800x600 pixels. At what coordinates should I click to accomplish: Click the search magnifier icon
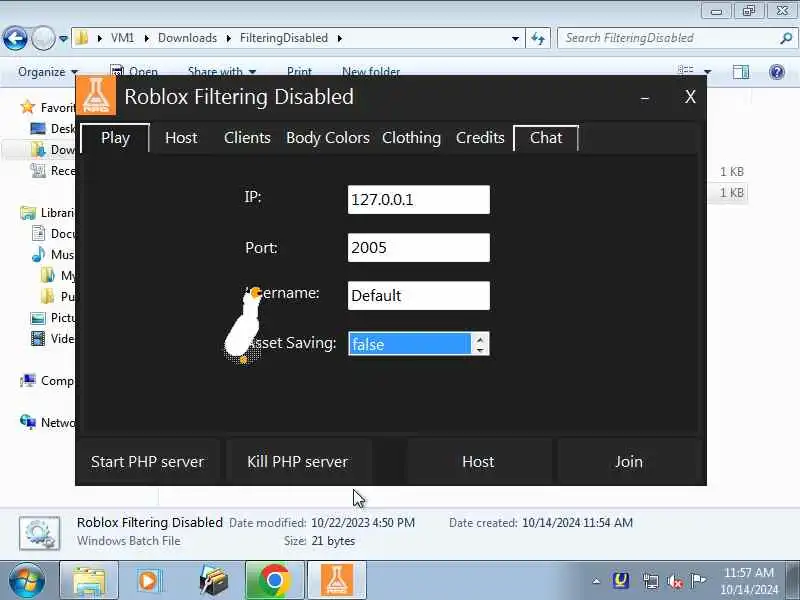point(786,38)
